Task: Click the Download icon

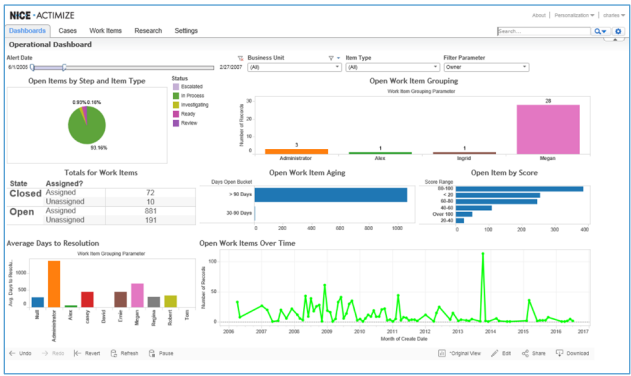Action: coord(559,353)
